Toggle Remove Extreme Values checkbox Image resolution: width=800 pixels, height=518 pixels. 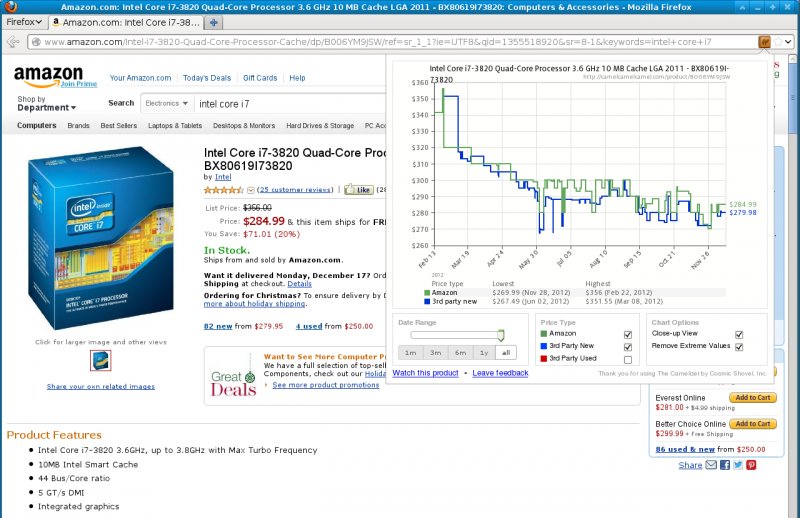739,347
